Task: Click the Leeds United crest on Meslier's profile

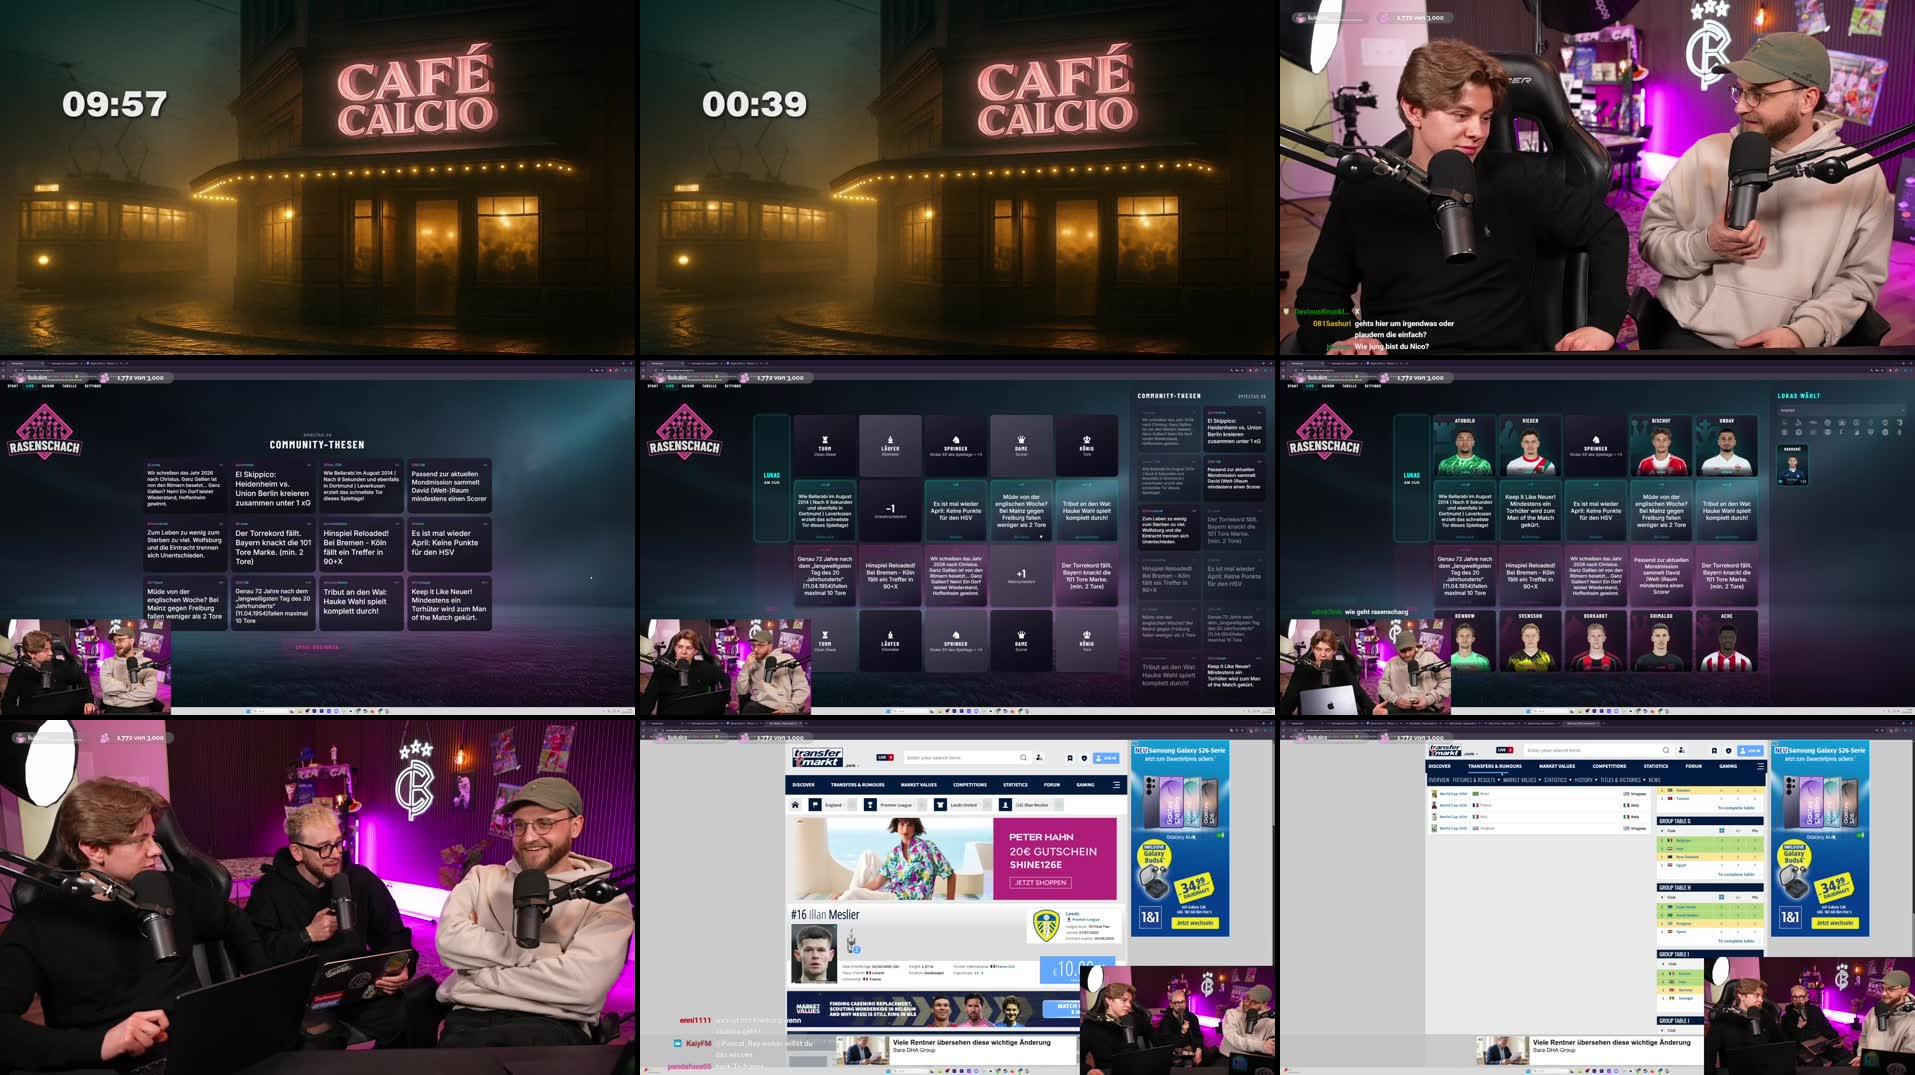Action: point(1046,927)
